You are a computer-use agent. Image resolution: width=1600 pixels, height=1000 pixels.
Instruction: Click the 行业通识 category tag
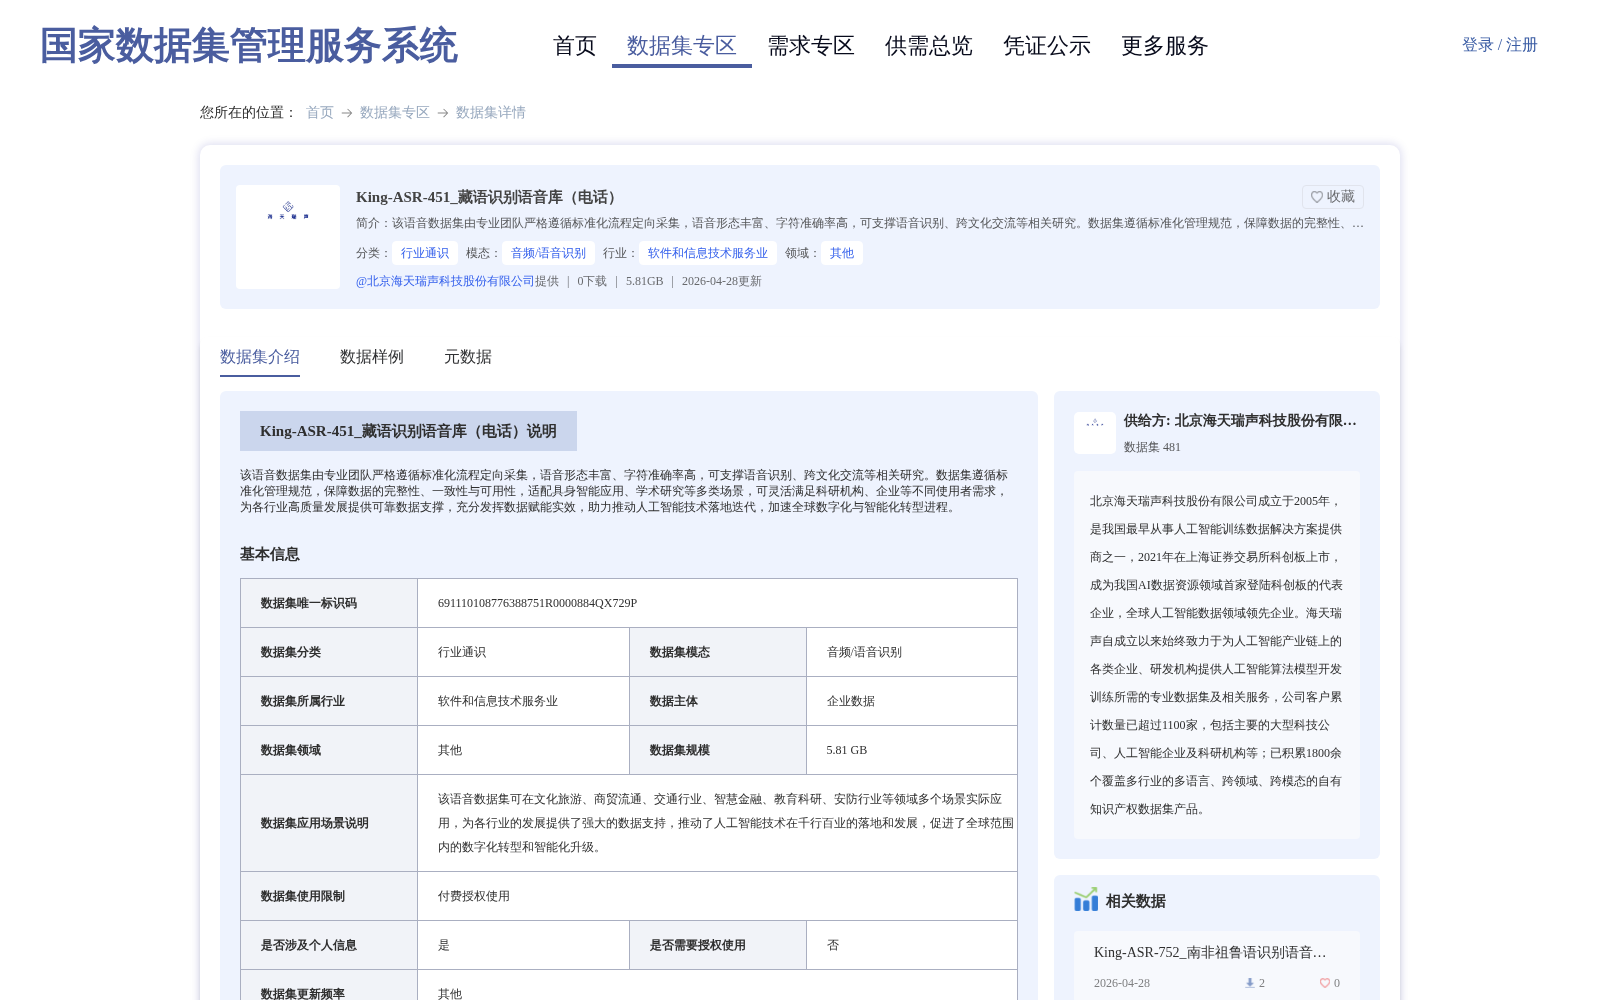pos(425,253)
